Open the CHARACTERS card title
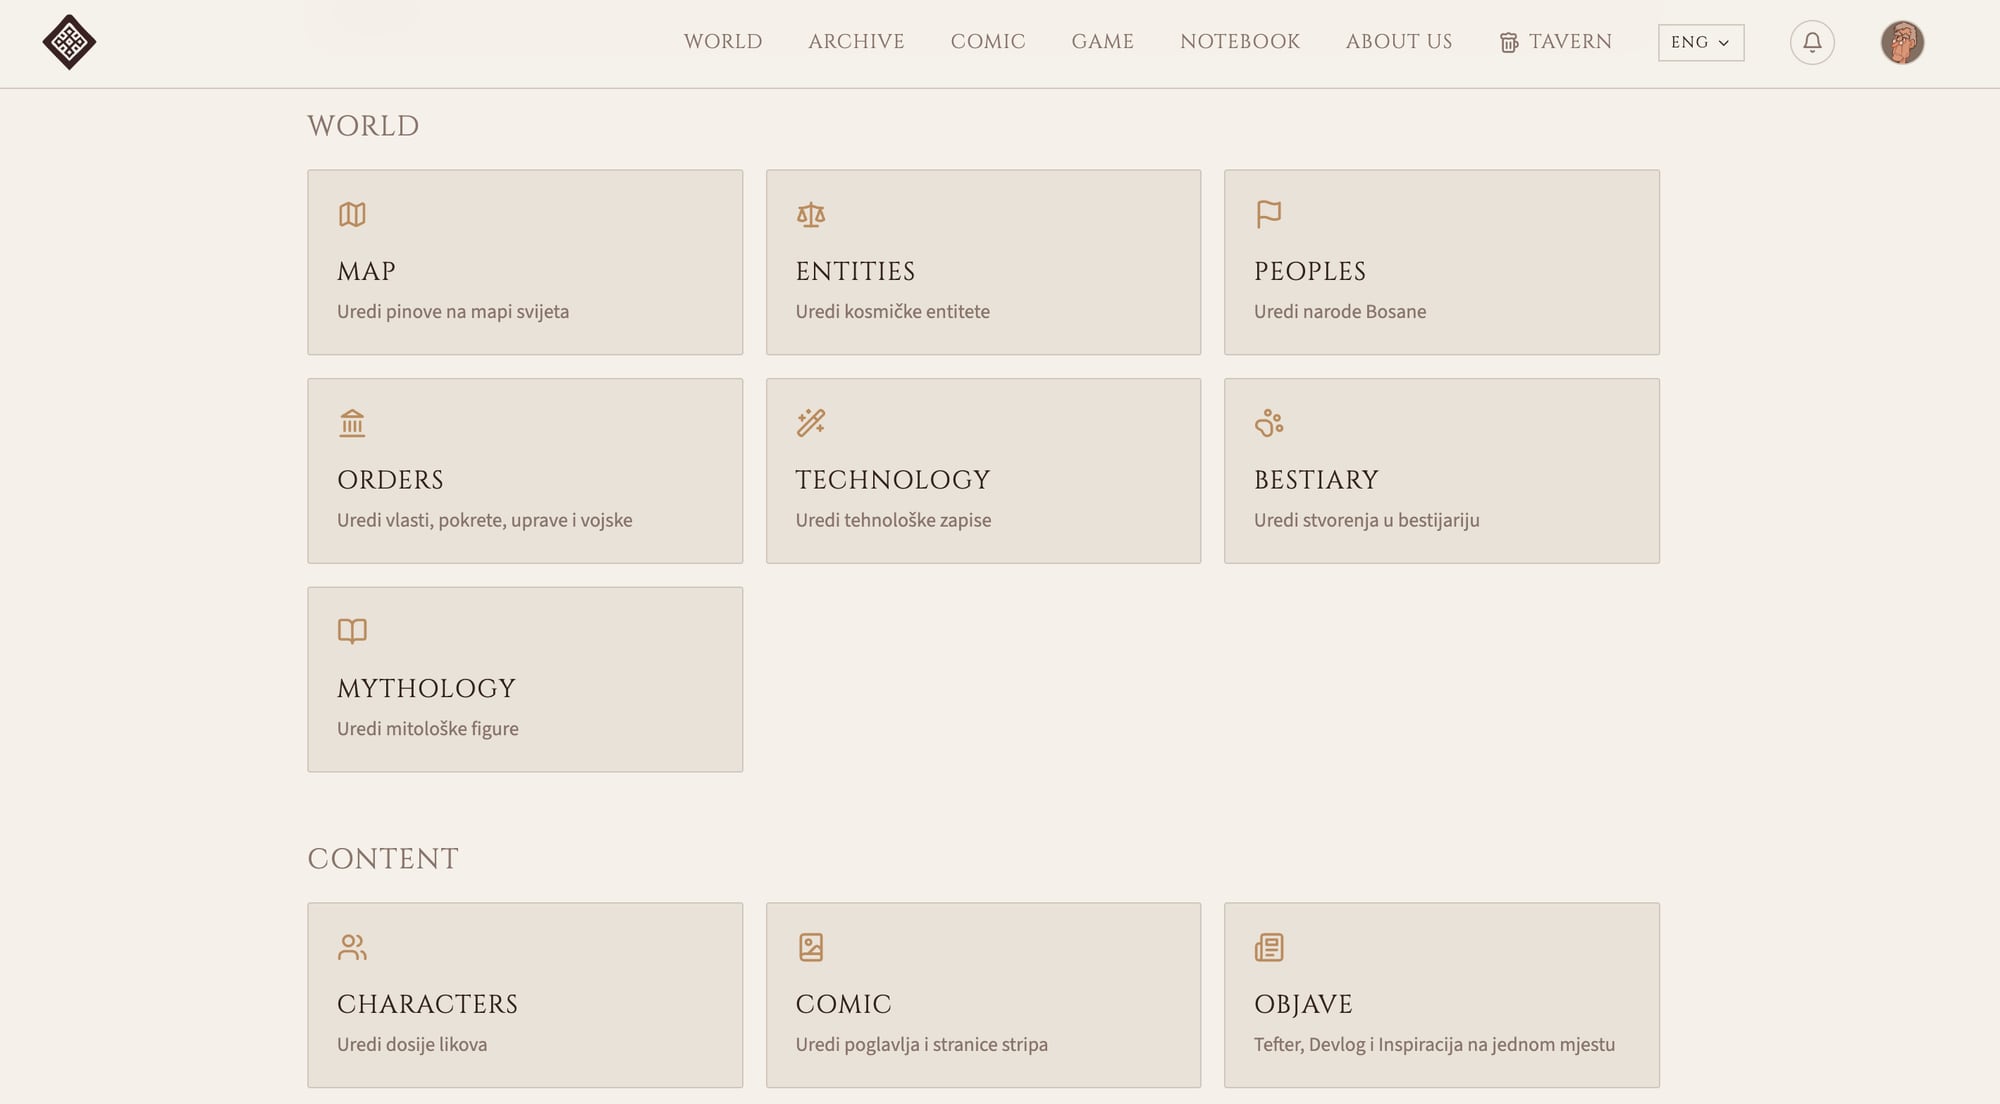This screenshot has width=2000, height=1104. (427, 1004)
